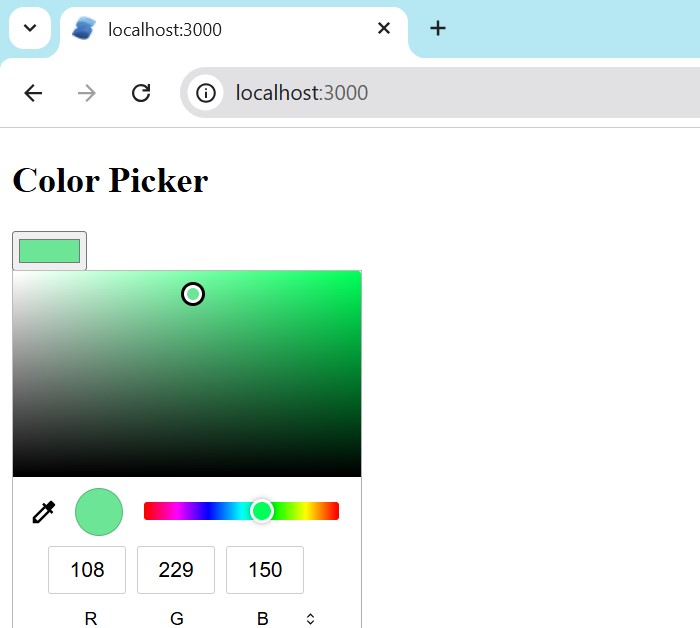Screen dimensions: 700x628
Task: Open the tab search dropdown chevron
Action: (x=30, y=28)
